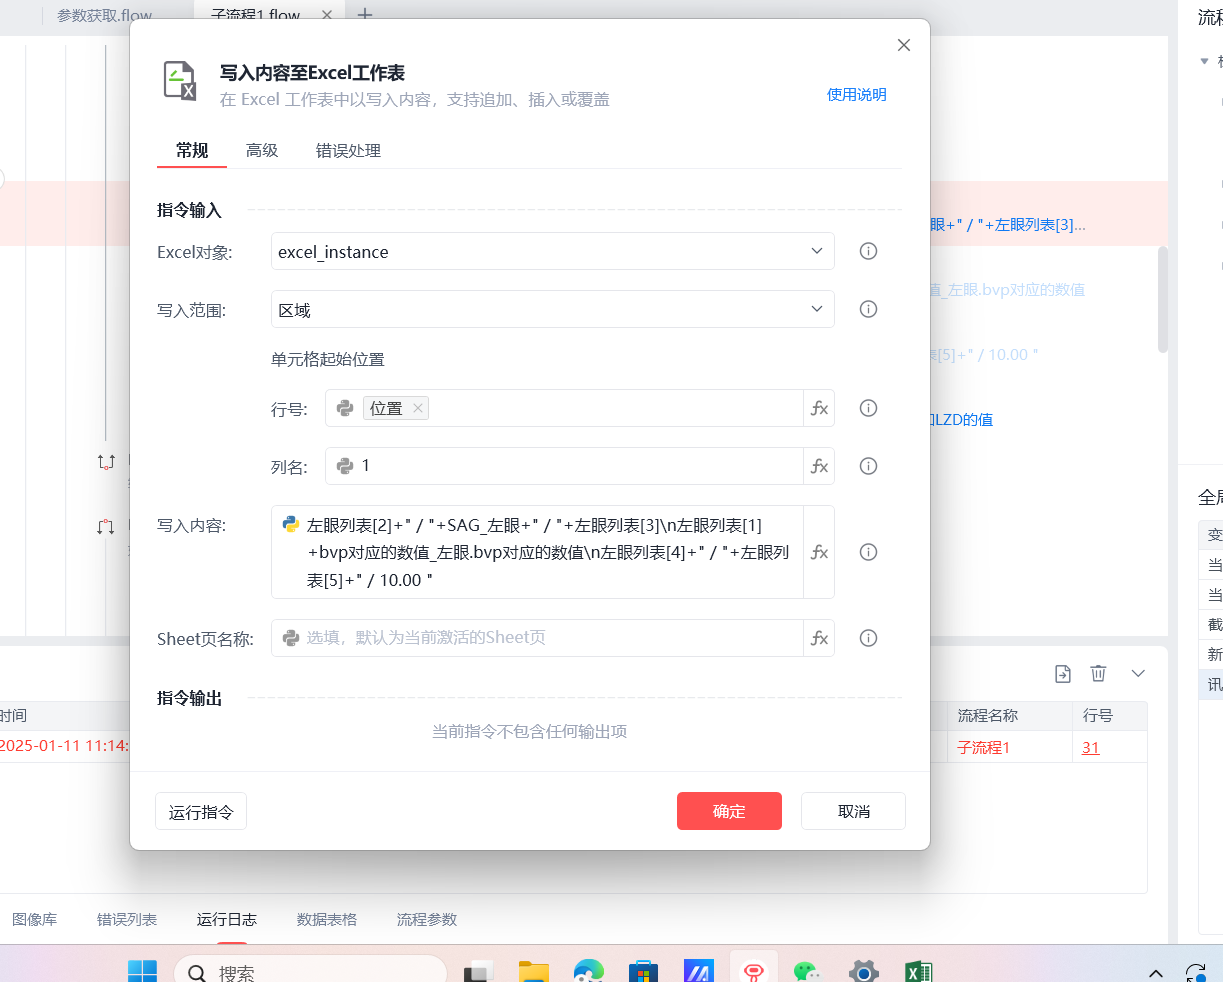
Task: Expand the 写入范围 dropdown
Action: tap(552, 309)
